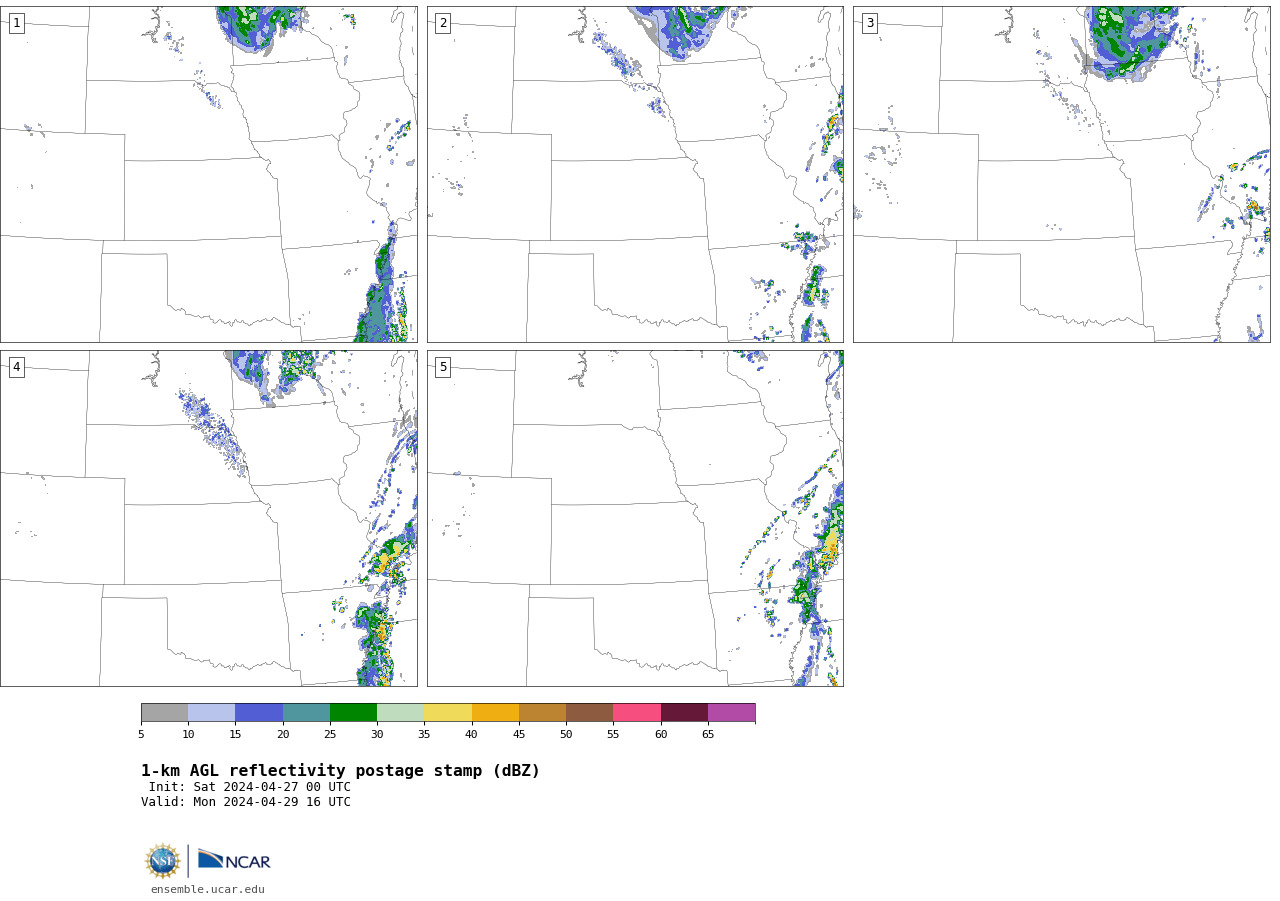Click the colorbar tick label 10

click(188, 735)
